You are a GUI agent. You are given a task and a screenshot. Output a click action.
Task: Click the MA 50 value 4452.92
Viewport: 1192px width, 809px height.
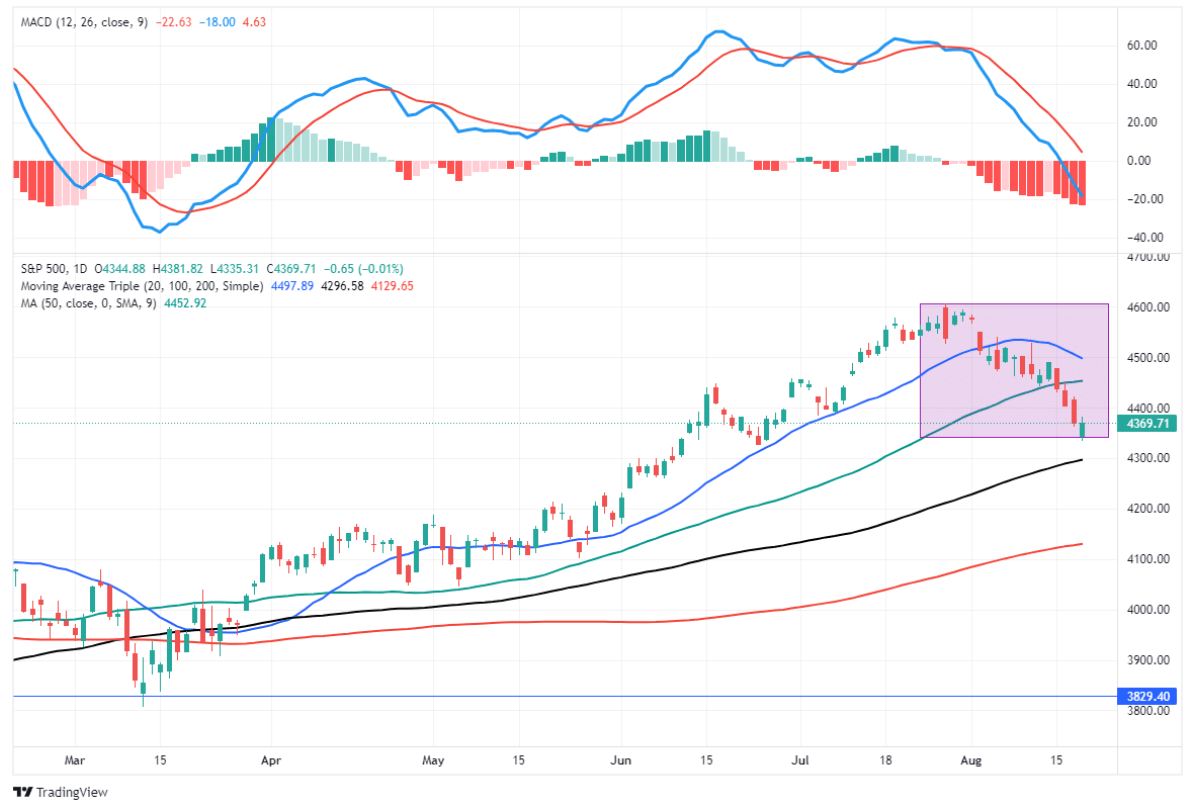coord(185,303)
